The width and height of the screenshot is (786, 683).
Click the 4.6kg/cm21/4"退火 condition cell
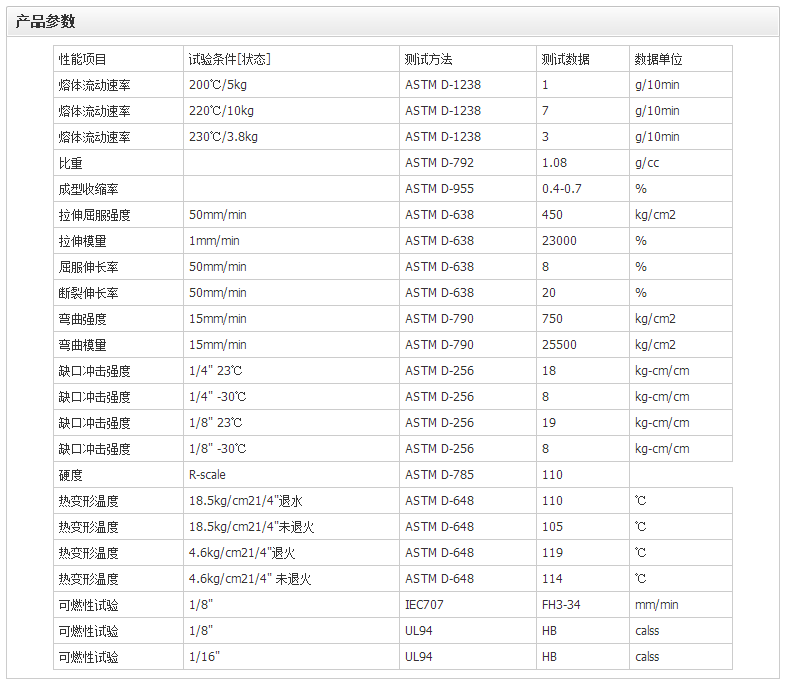click(291, 554)
